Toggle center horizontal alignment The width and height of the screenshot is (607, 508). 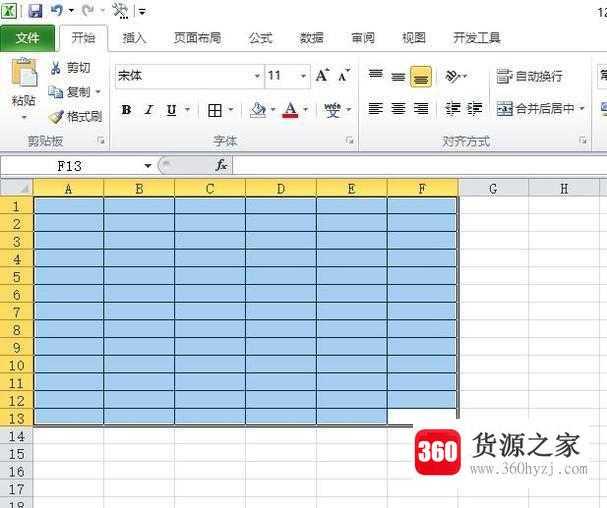click(x=398, y=108)
